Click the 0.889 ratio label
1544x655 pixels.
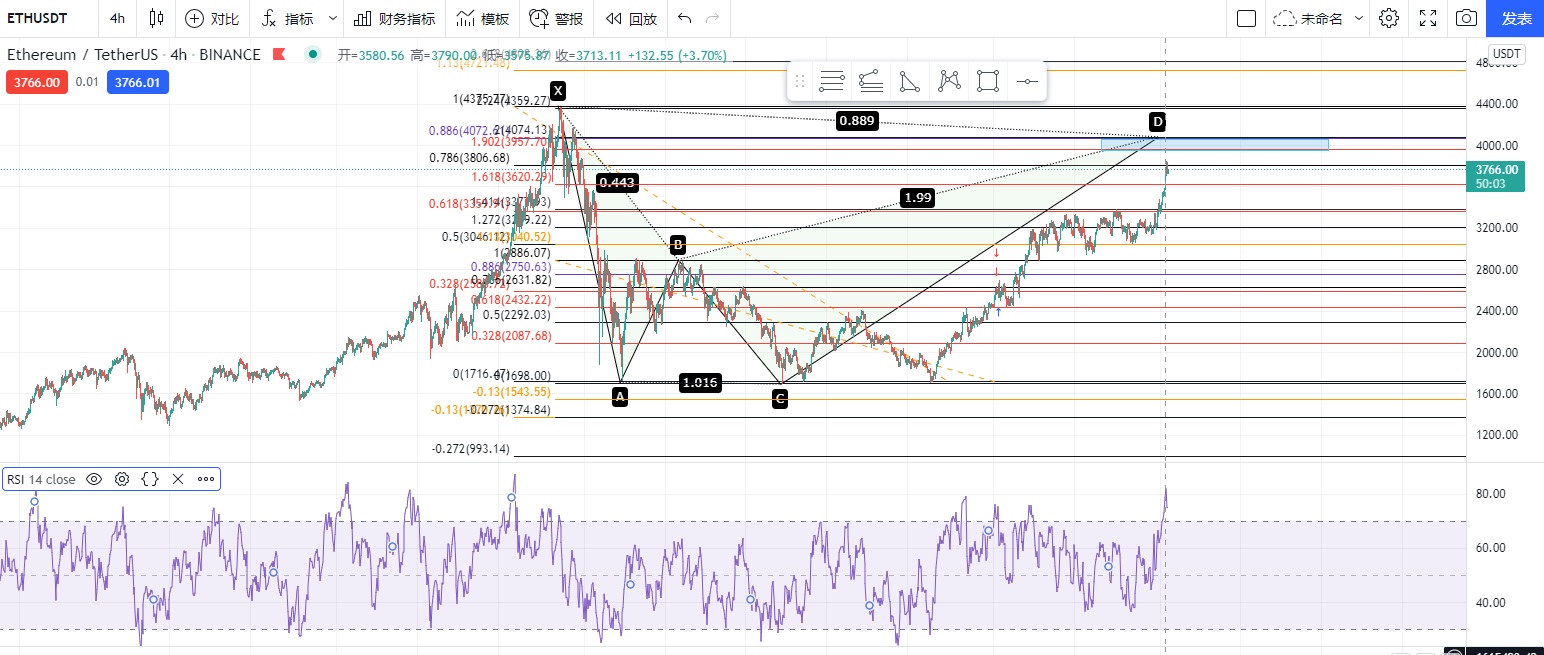857,121
